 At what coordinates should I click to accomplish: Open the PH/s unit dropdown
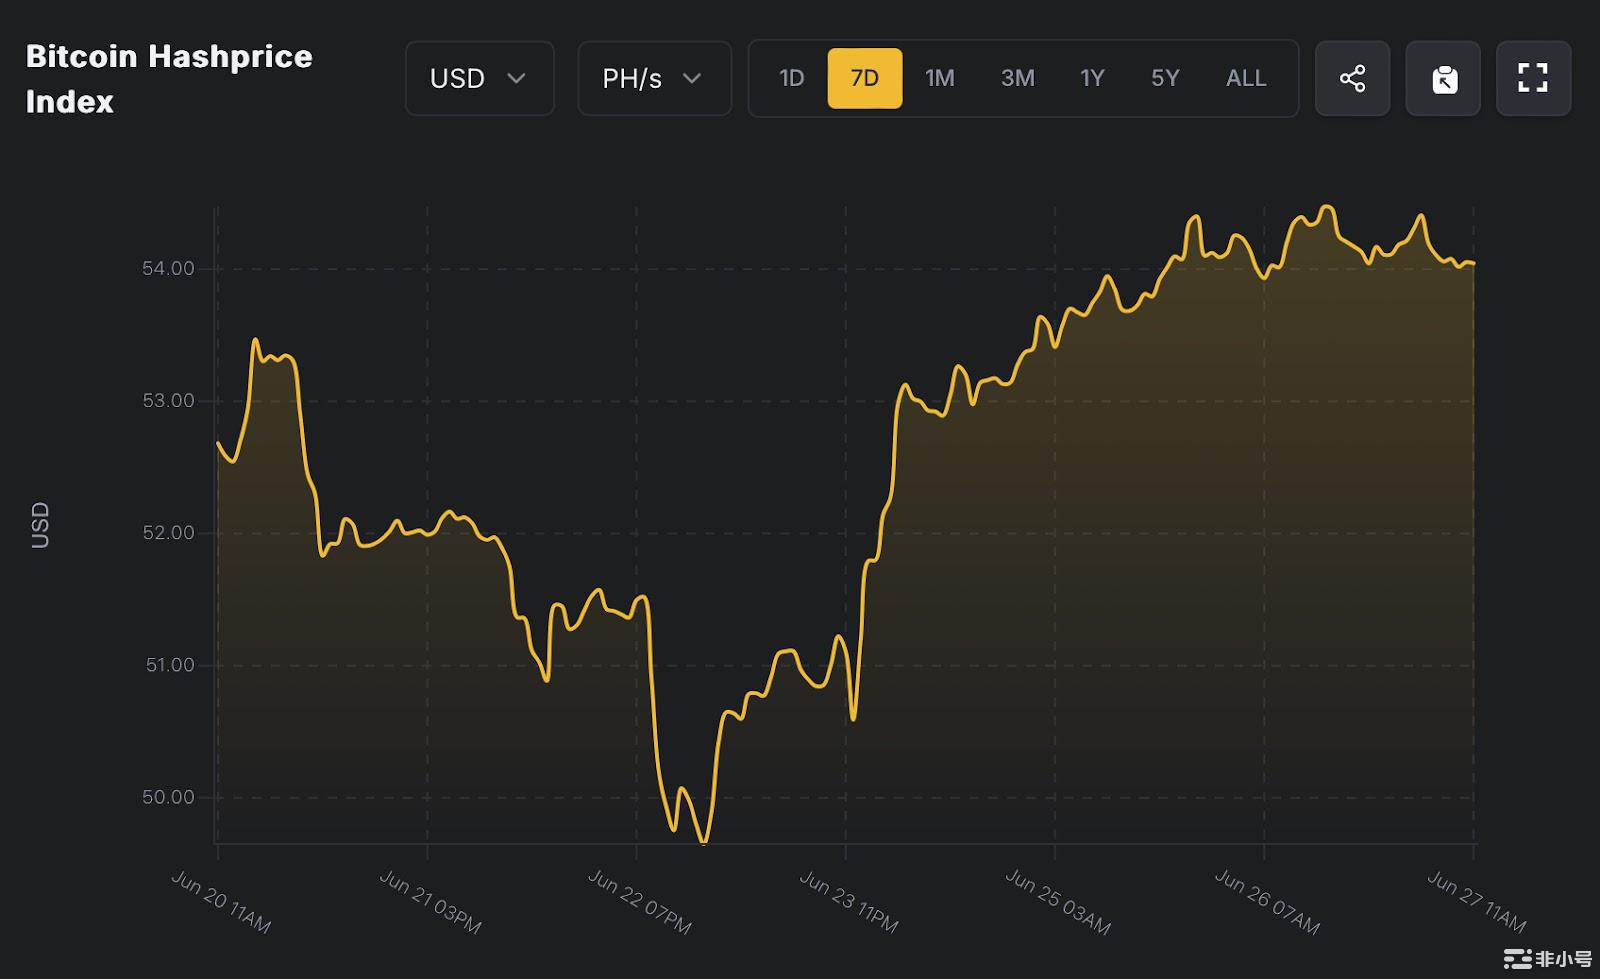(654, 78)
